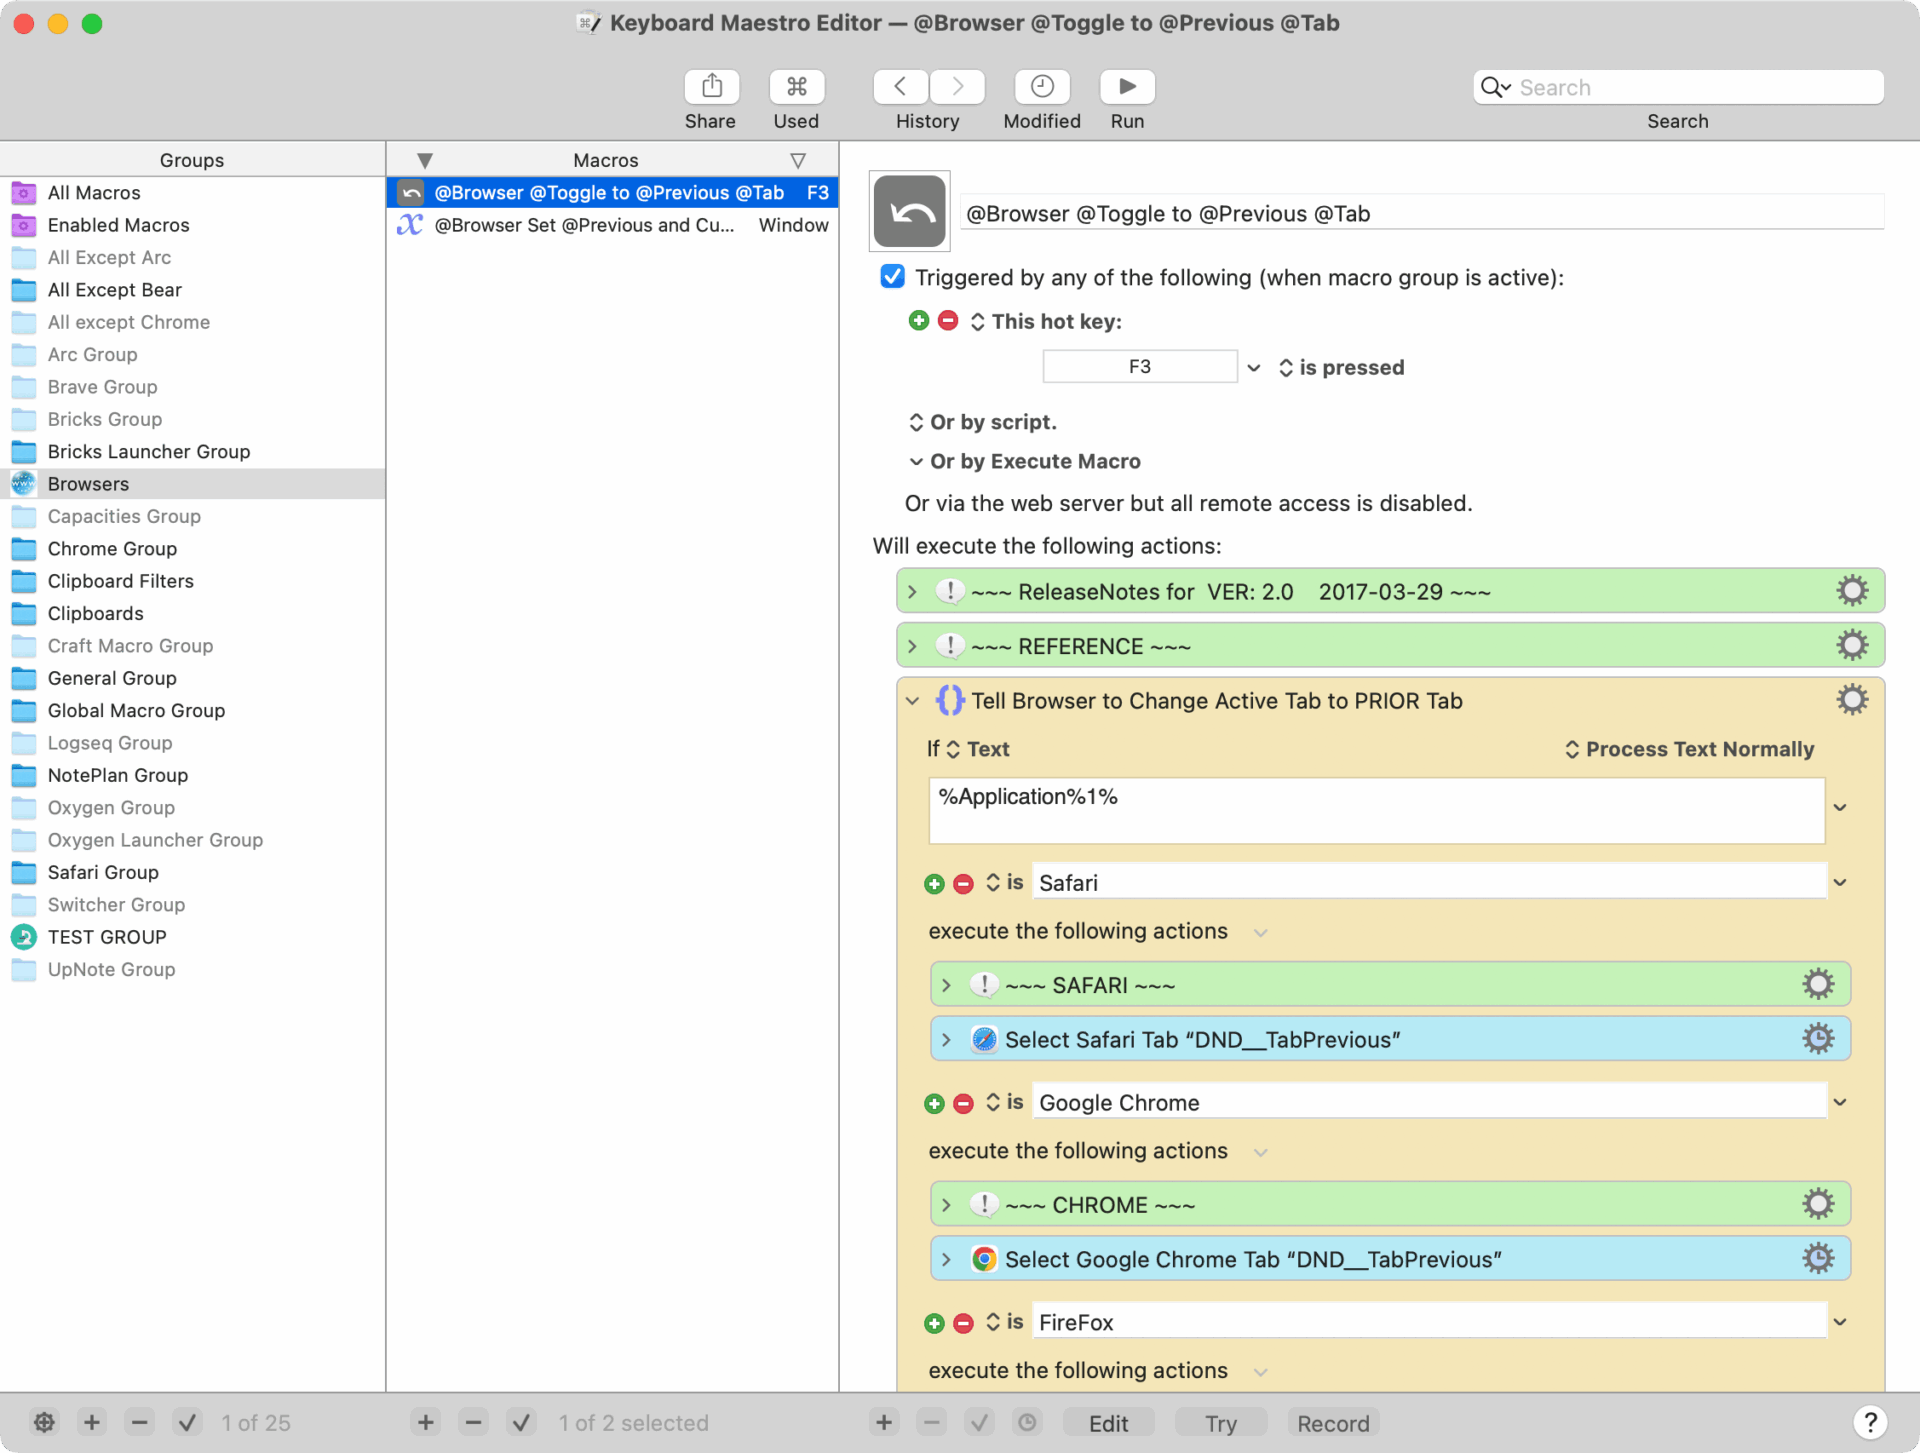Expand the ReleaseNotes comment action
The width and height of the screenshot is (1920, 1453).
tap(912, 592)
